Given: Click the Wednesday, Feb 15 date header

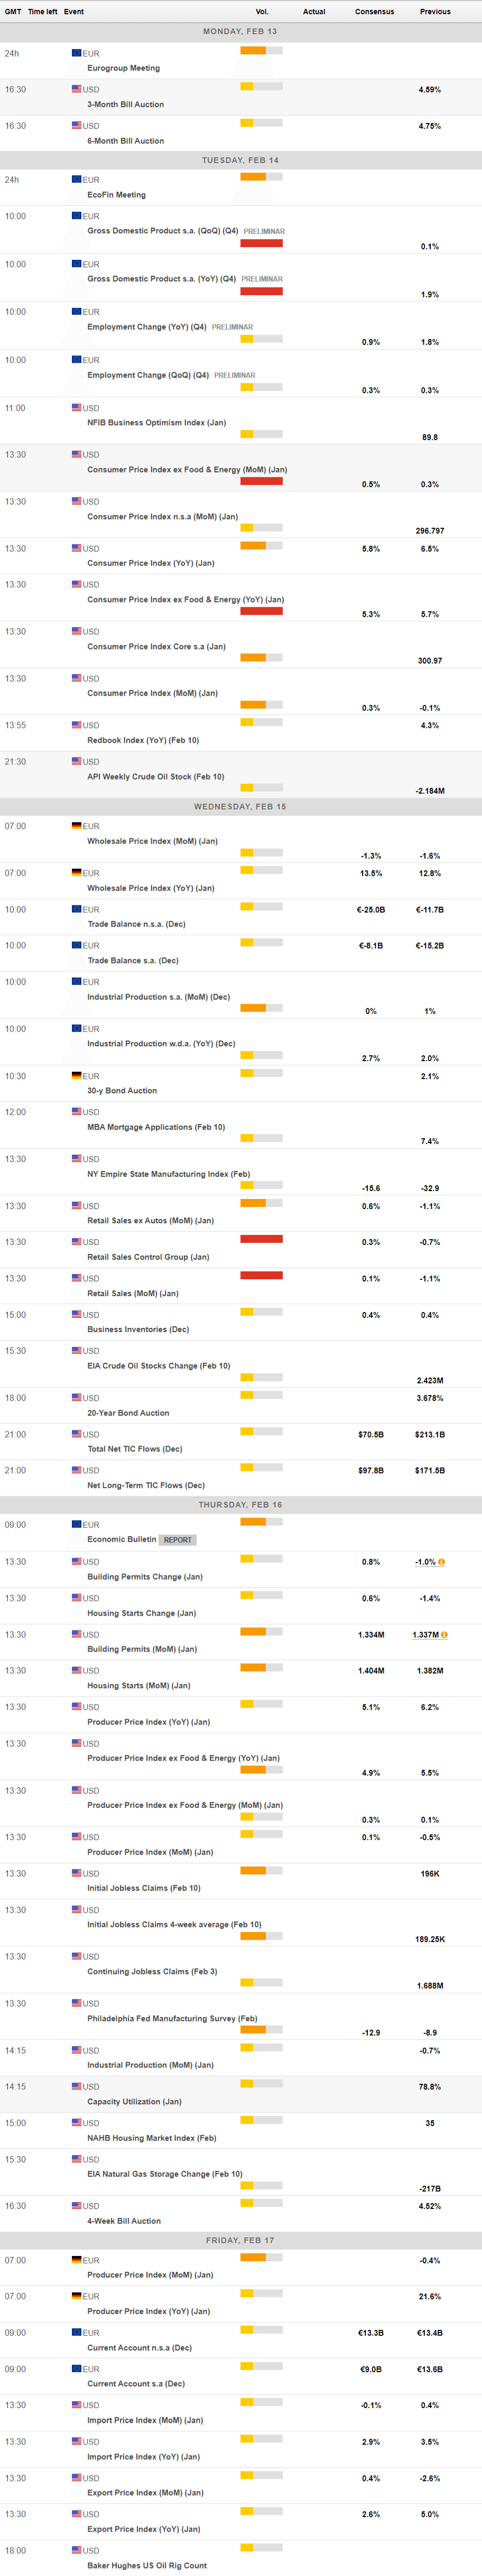Looking at the screenshot, I should (x=240, y=806).
